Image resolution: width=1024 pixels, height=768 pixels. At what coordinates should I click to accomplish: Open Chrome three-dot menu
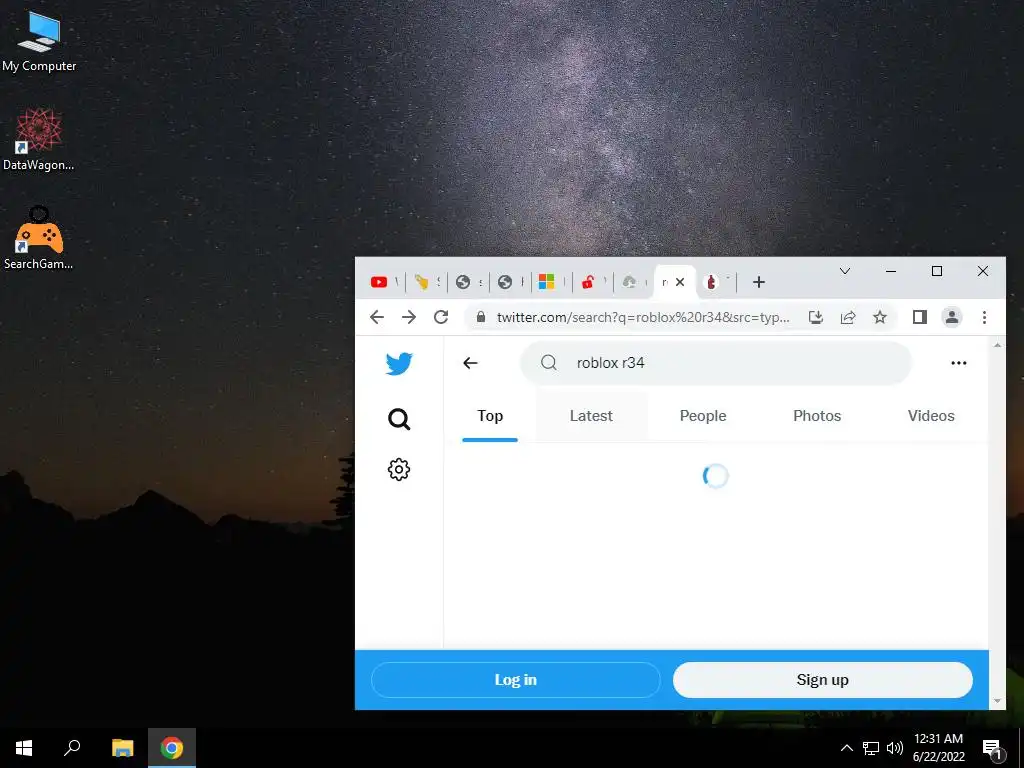[984, 317]
